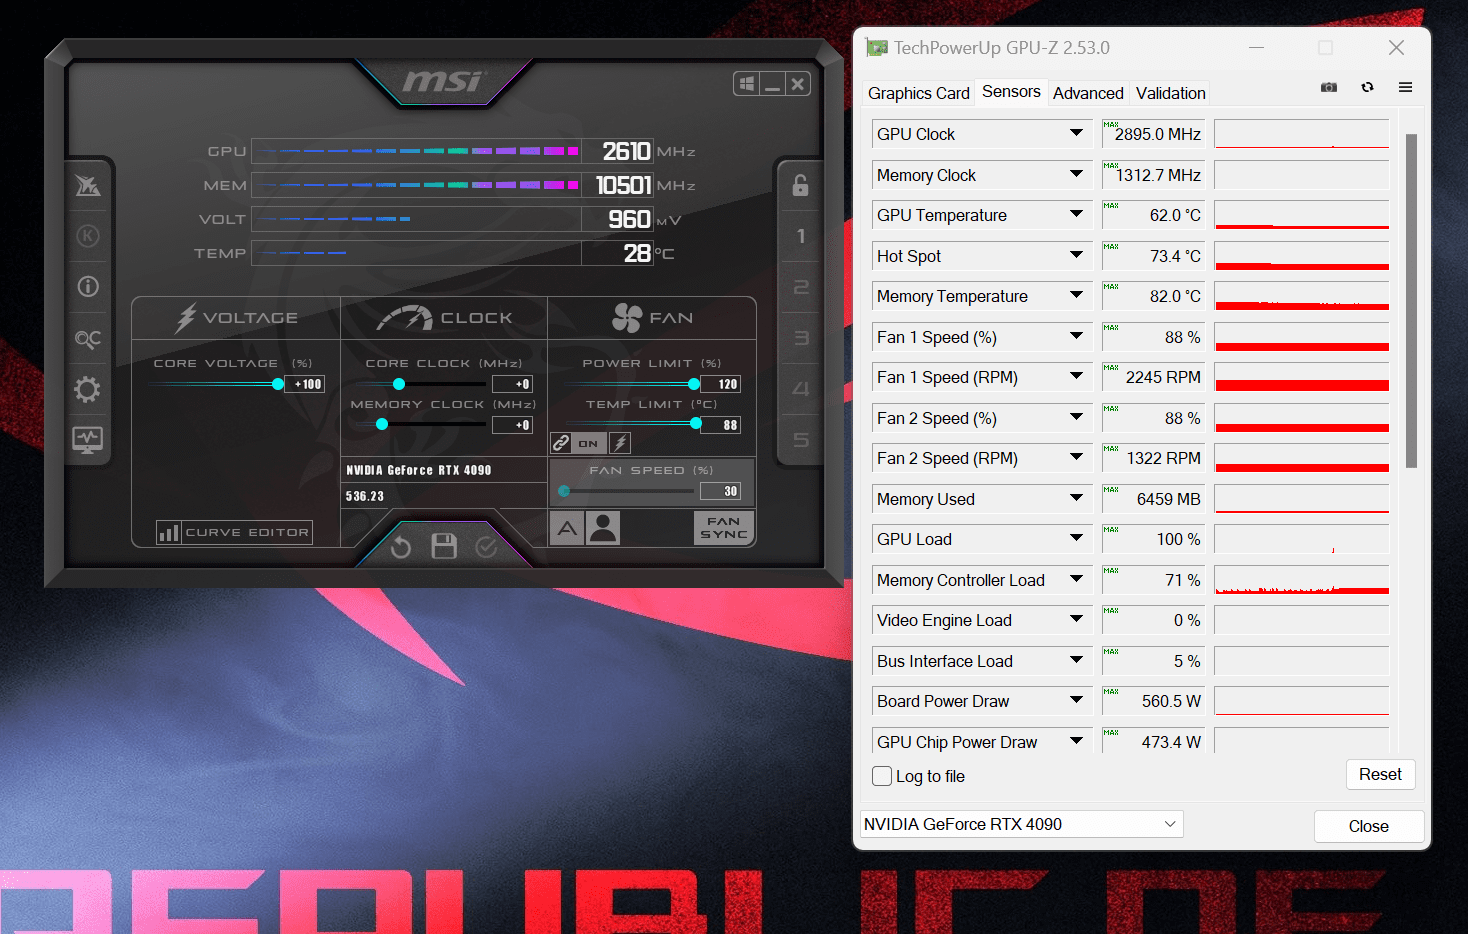Expand the GPU Clock sensor dropdown
1468x934 pixels.
point(1076,133)
